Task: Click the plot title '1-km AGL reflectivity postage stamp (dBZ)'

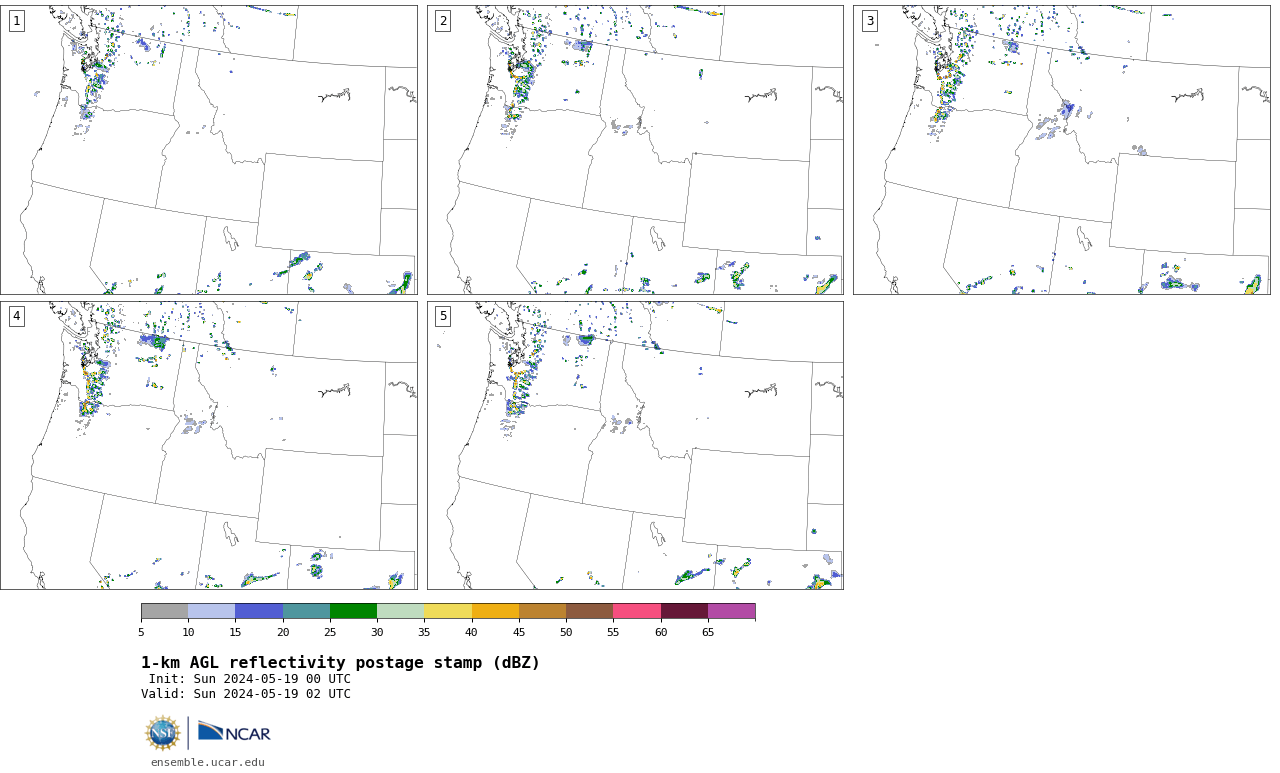Action: pyautogui.click(x=340, y=663)
